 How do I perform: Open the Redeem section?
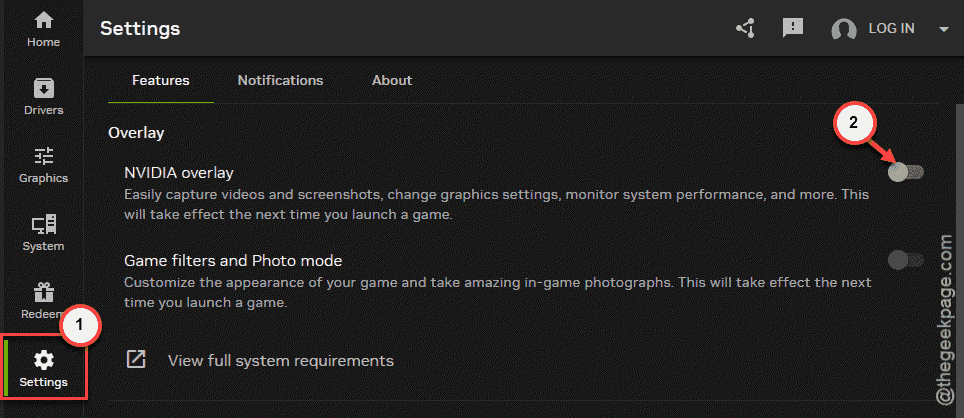click(43, 301)
